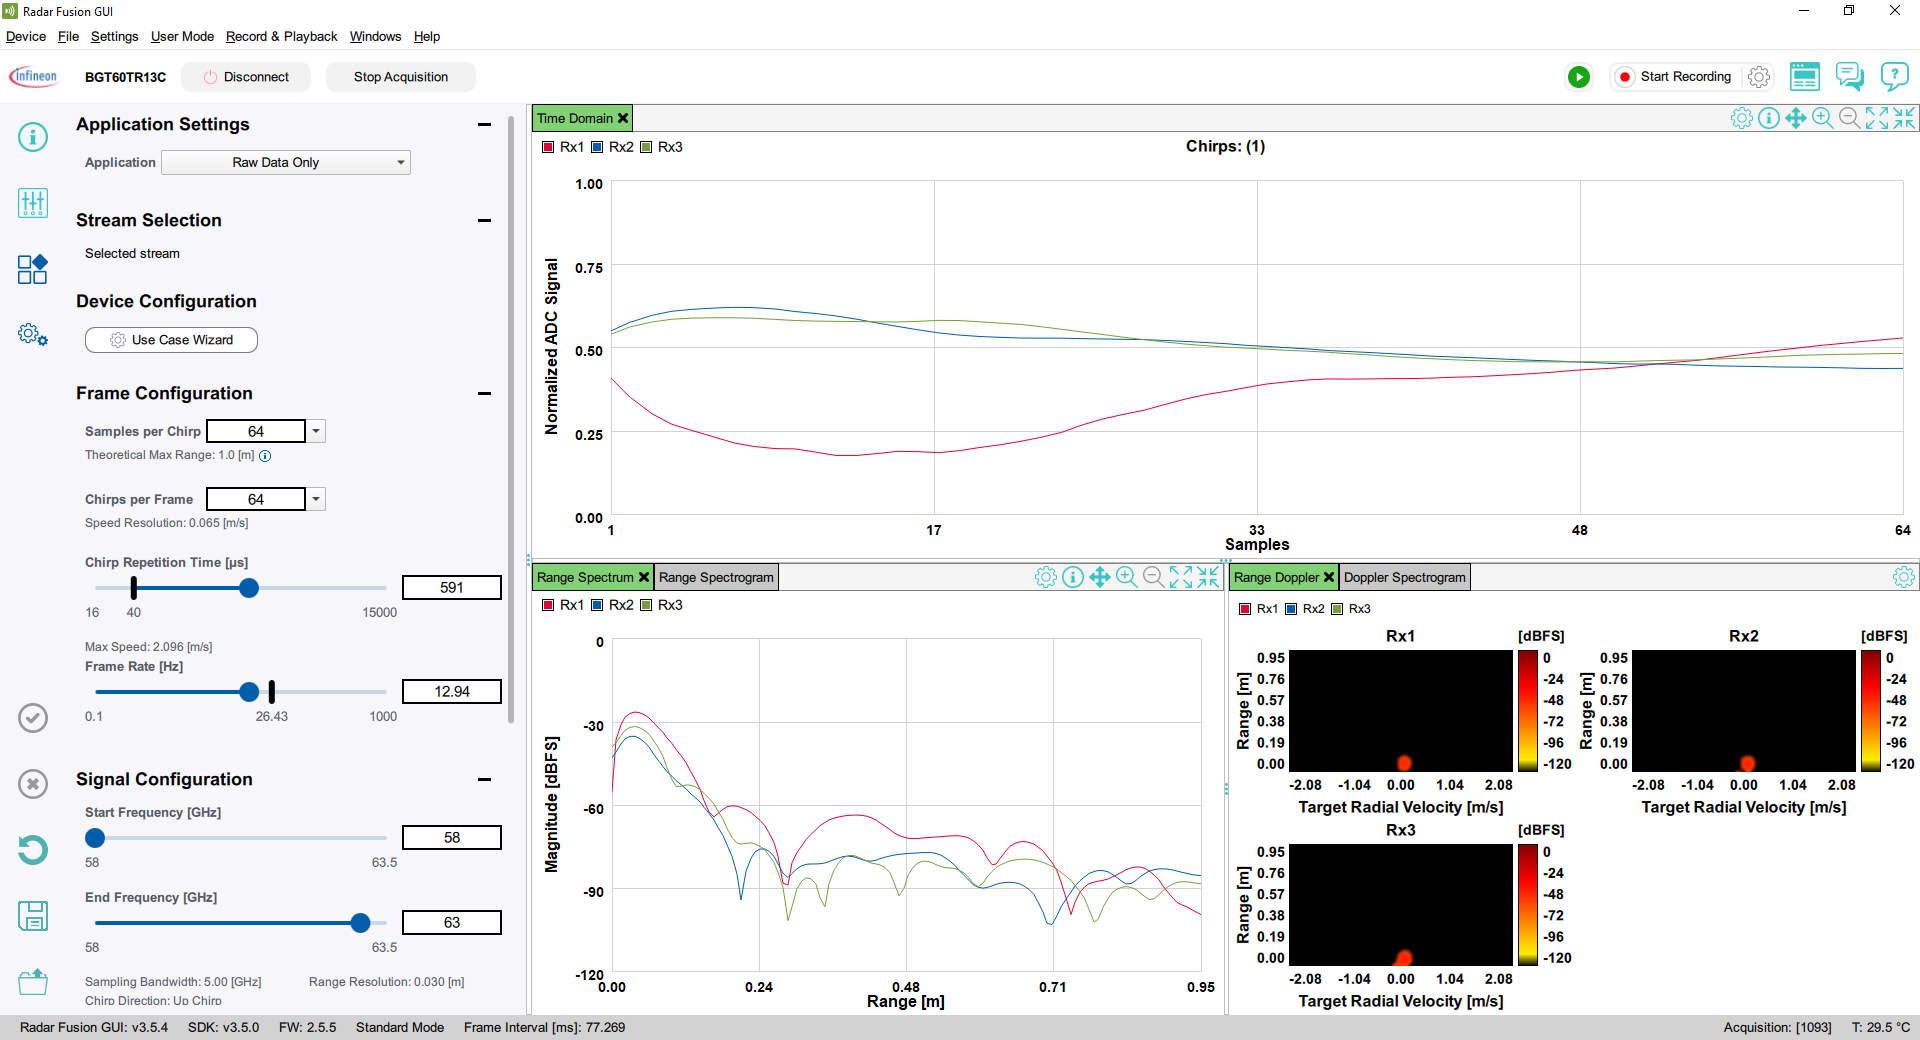The width and height of the screenshot is (1920, 1040).
Task: Click Frame Rate slider handle
Action: (x=249, y=691)
